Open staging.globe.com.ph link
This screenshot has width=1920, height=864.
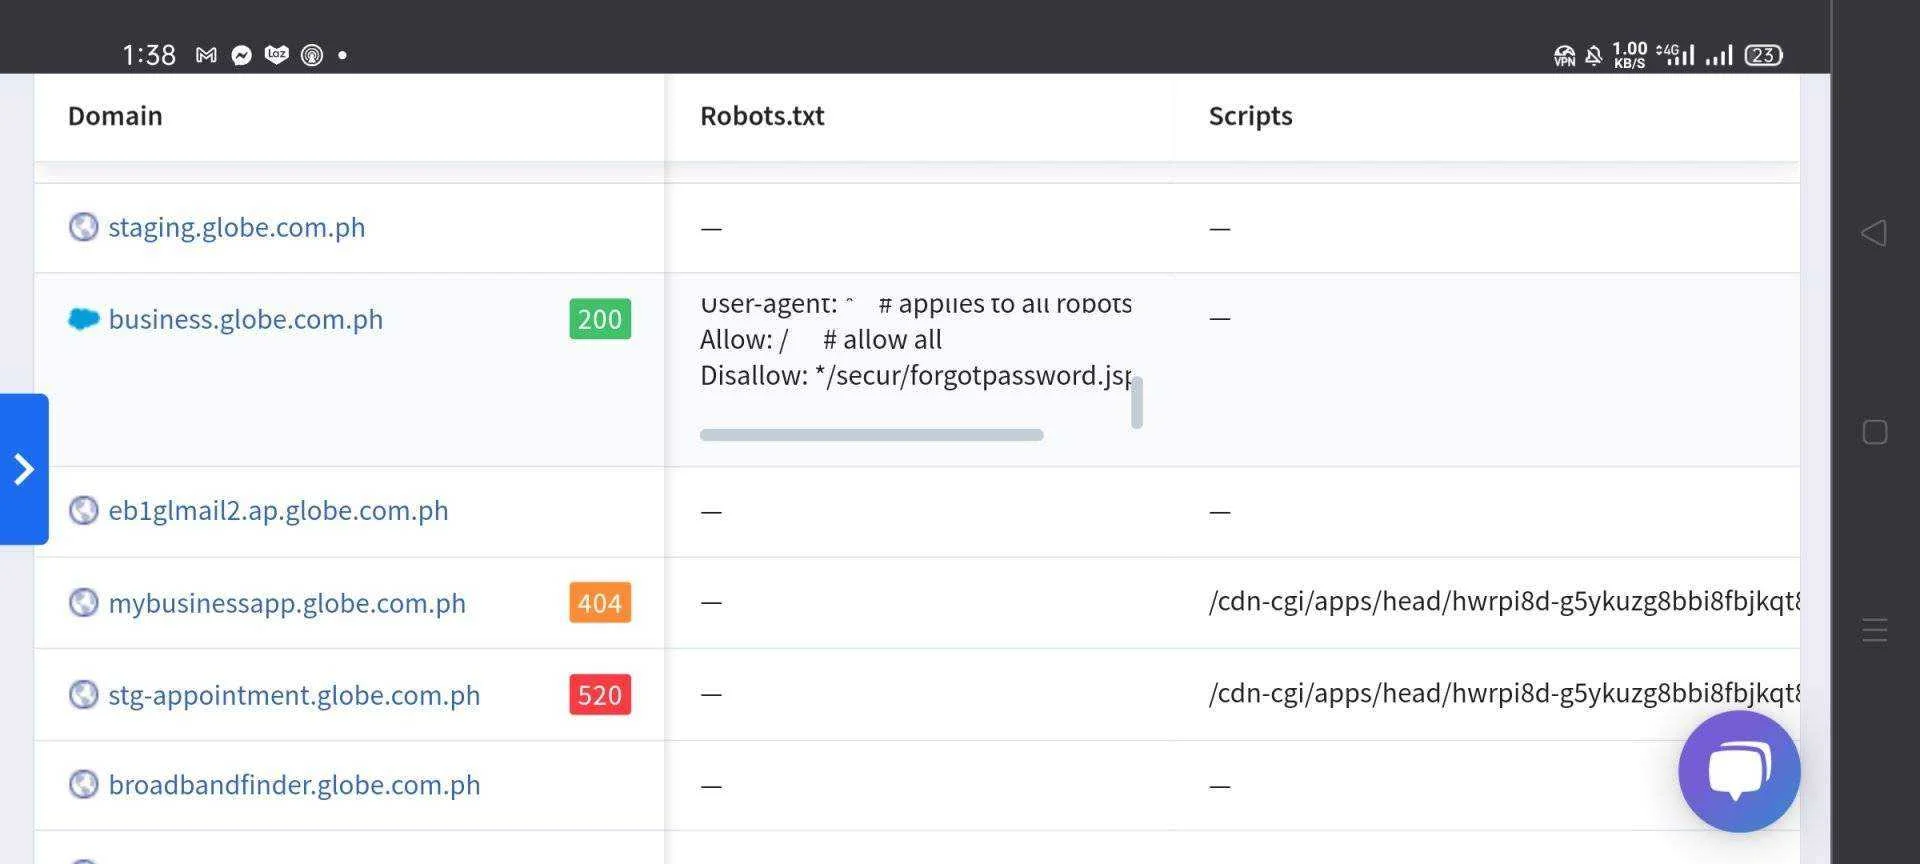pos(237,227)
